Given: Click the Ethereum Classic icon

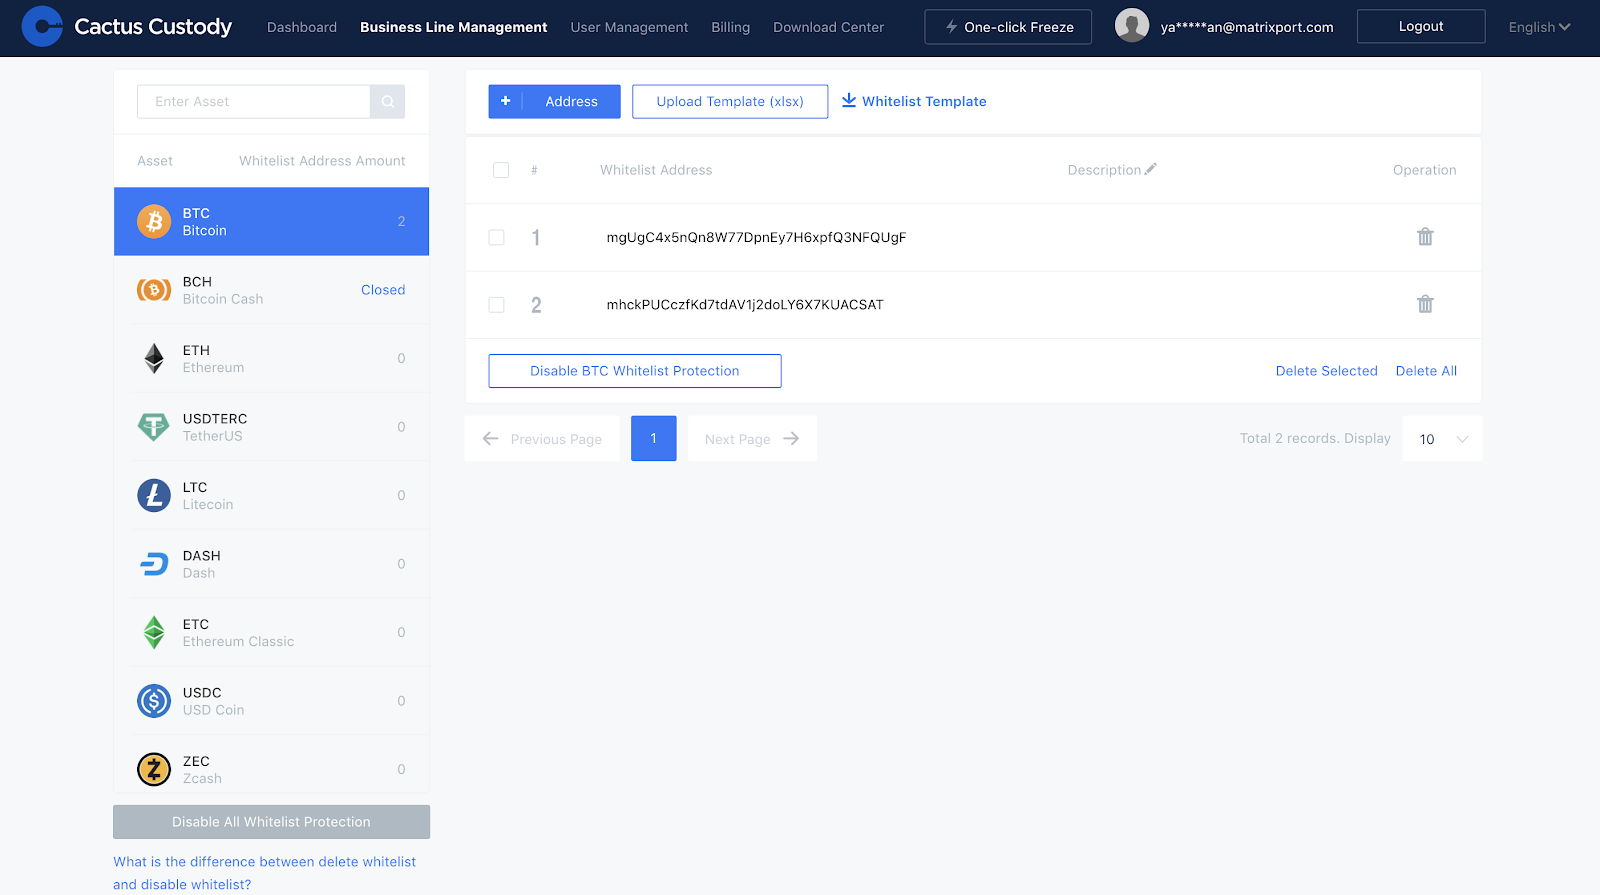Looking at the screenshot, I should [x=154, y=632].
